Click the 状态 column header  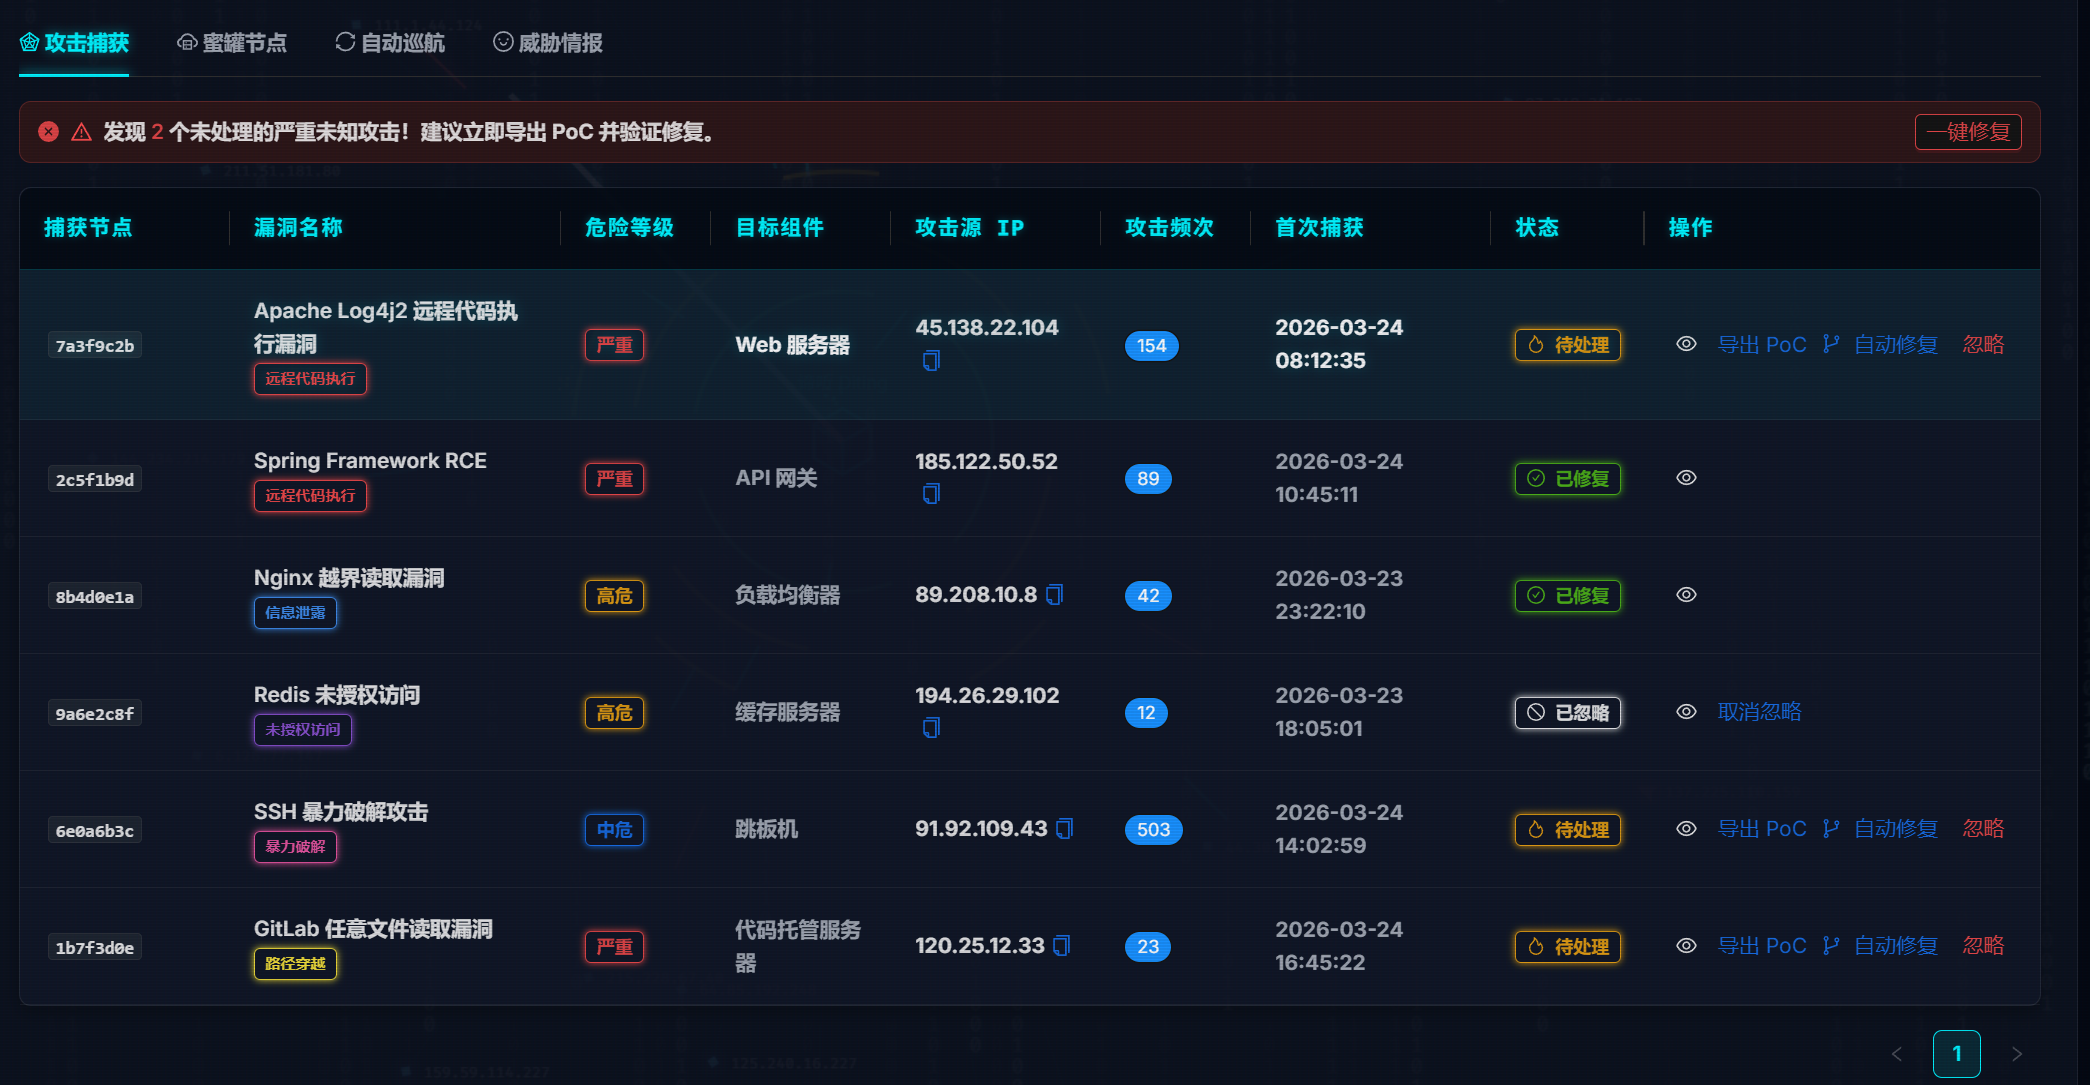point(1537,228)
